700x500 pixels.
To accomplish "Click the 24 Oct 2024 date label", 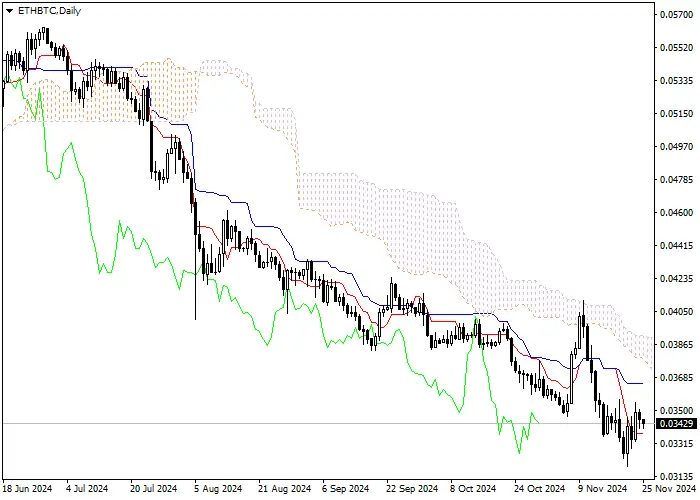I will tap(540, 489).
